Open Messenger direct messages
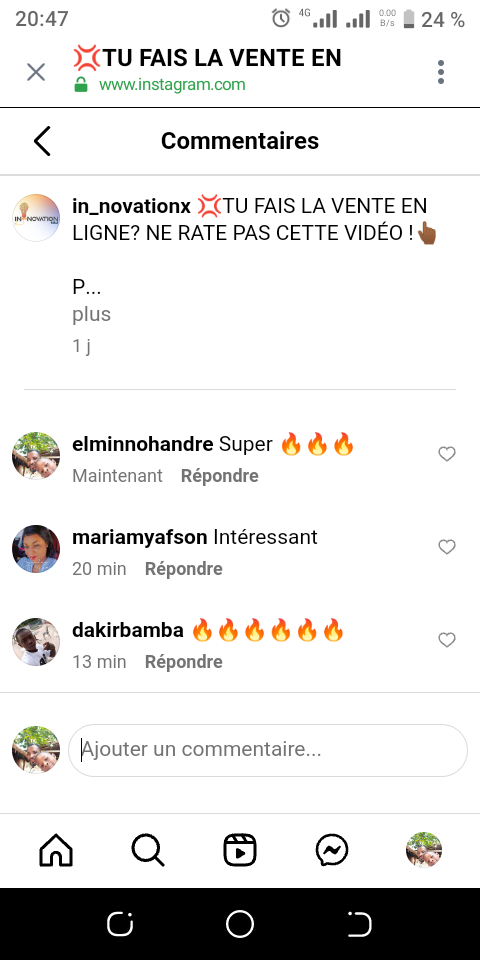480x960 pixels. click(332, 850)
